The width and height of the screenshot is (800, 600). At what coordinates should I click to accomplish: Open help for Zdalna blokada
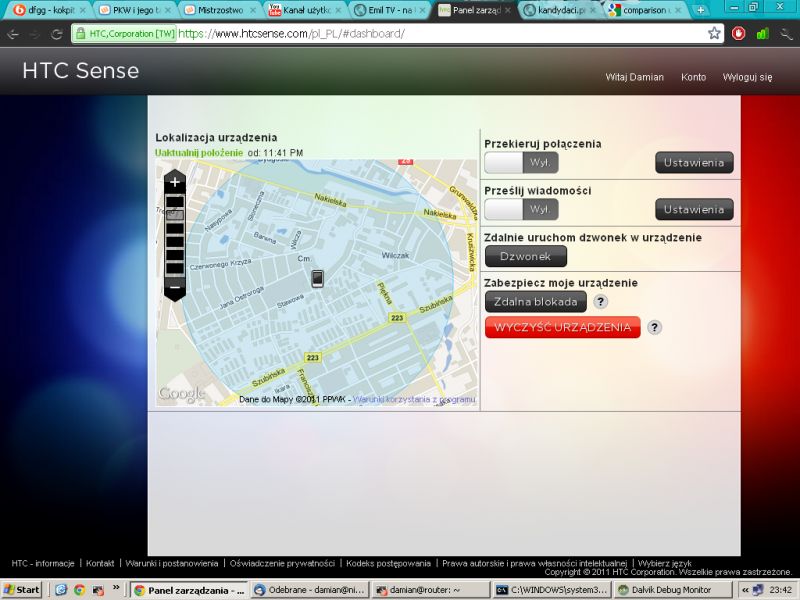pyautogui.click(x=601, y=302)
